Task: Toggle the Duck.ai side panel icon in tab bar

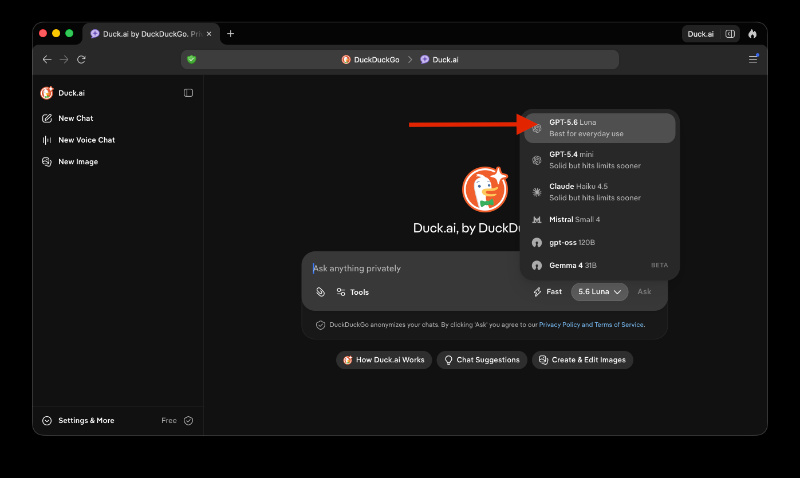Action: point(730,34)
